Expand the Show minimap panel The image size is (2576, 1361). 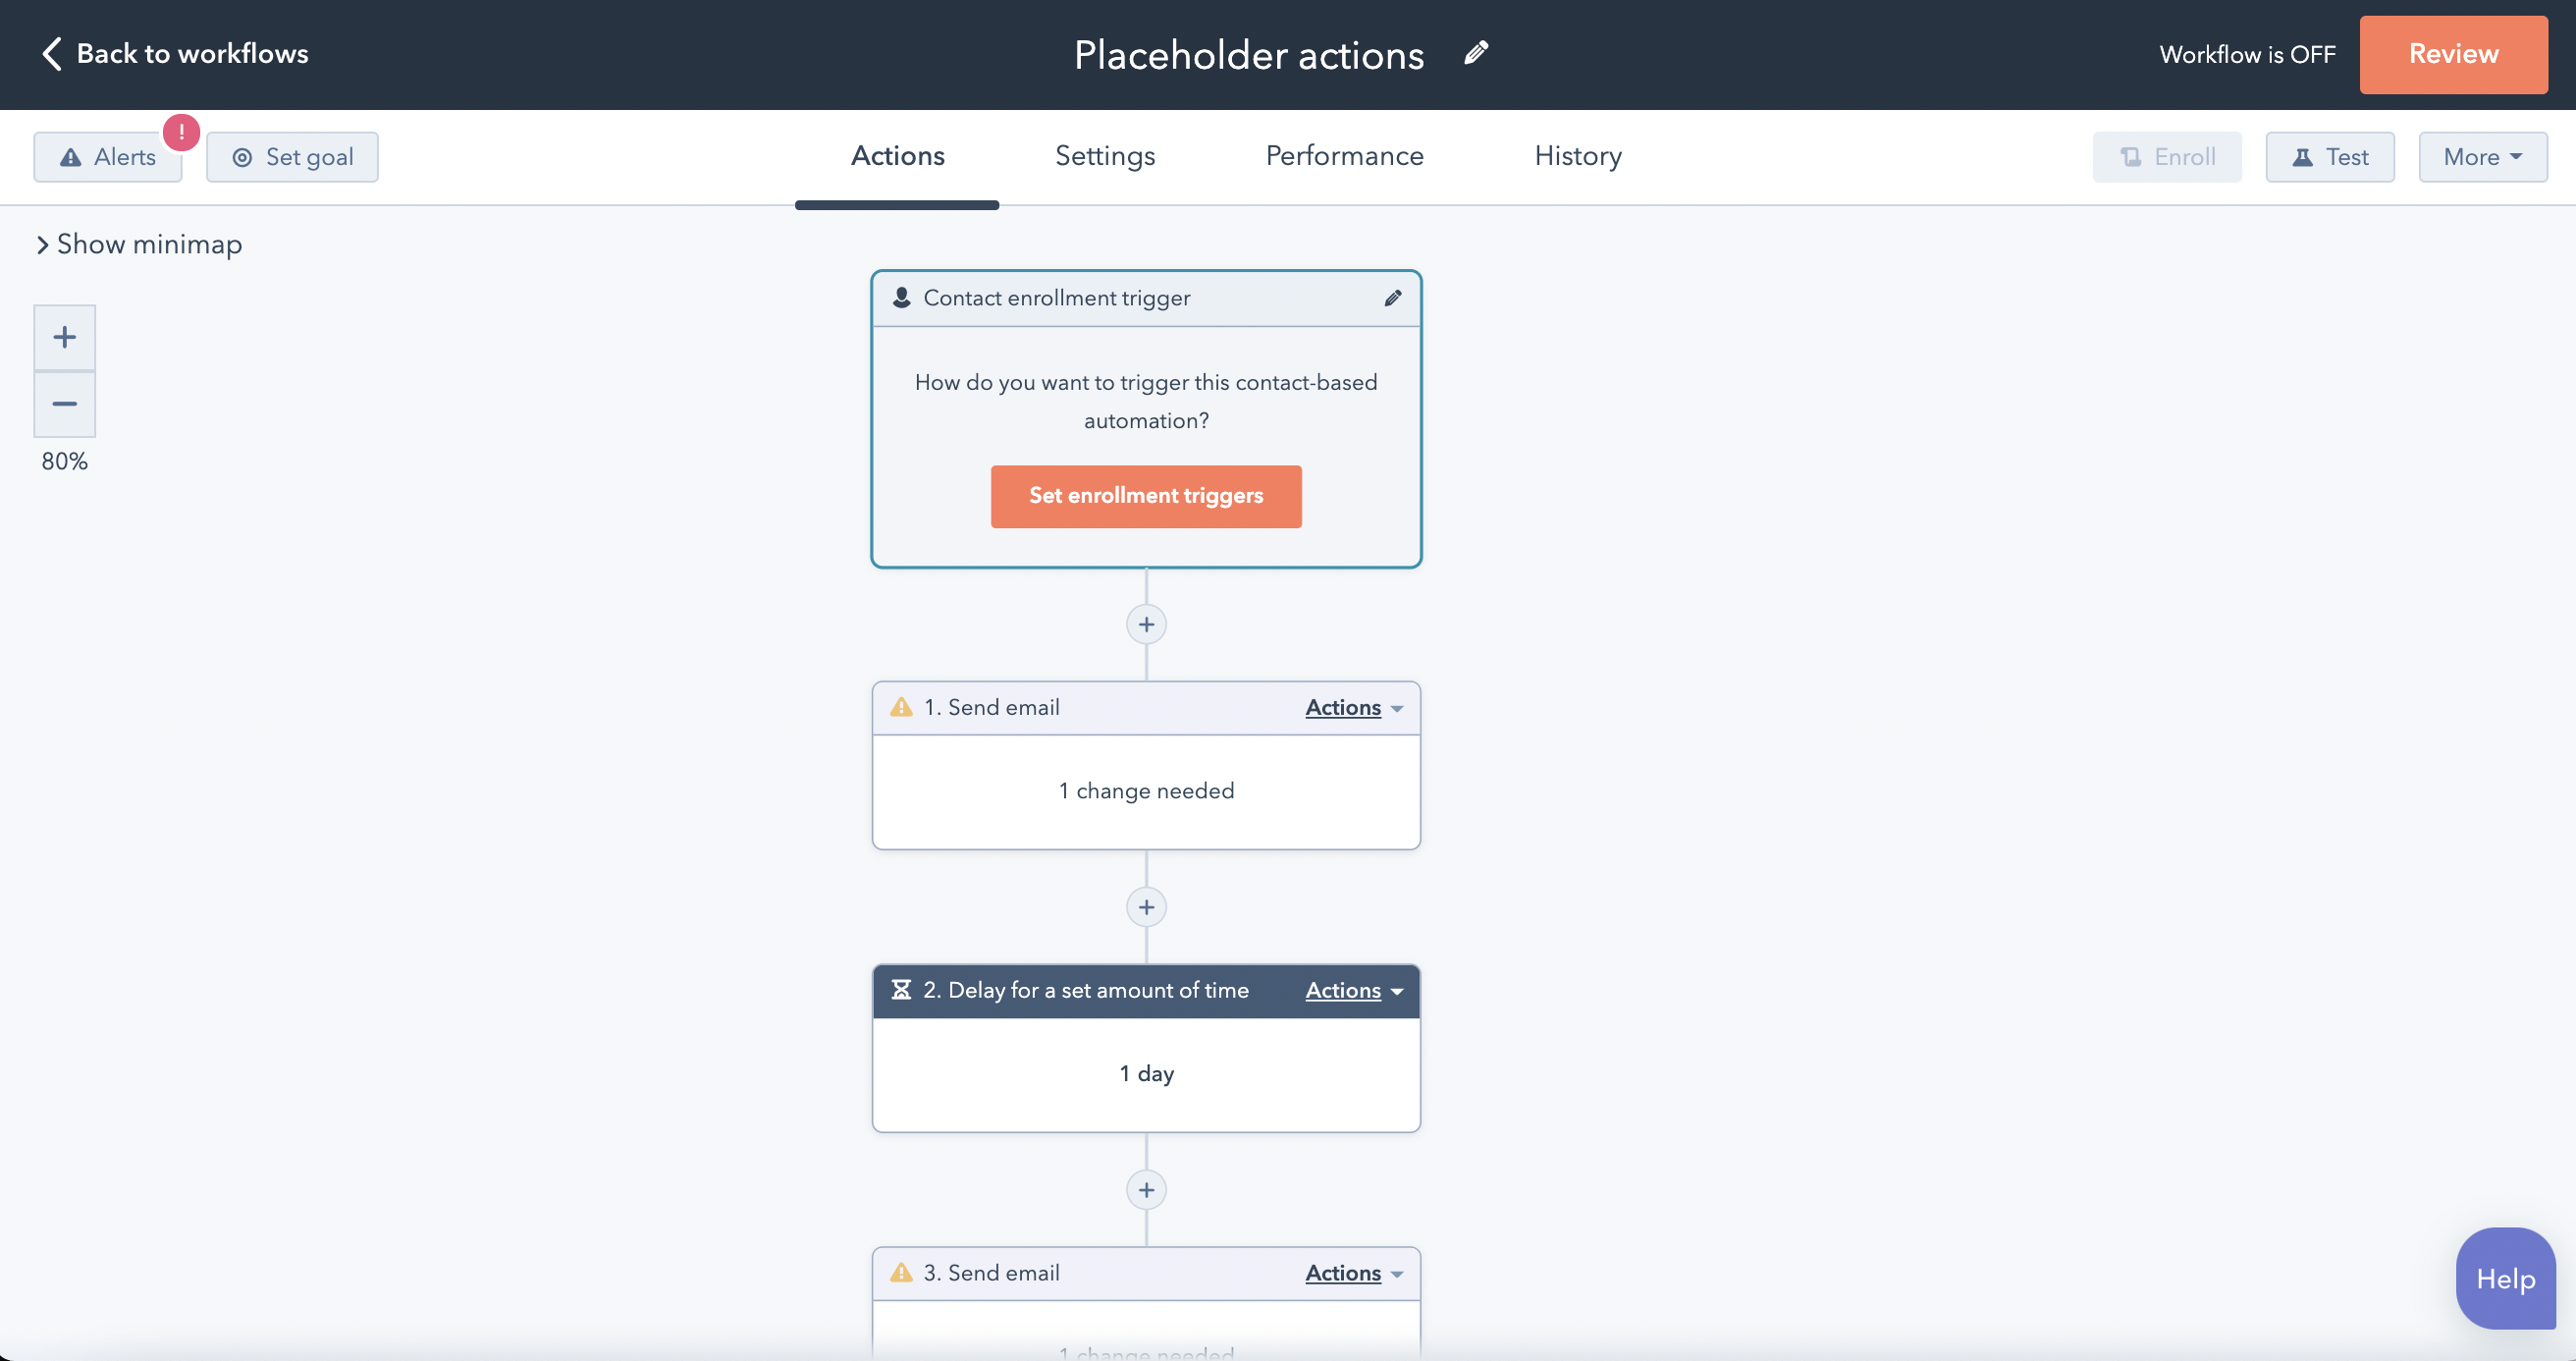[136, 244]
